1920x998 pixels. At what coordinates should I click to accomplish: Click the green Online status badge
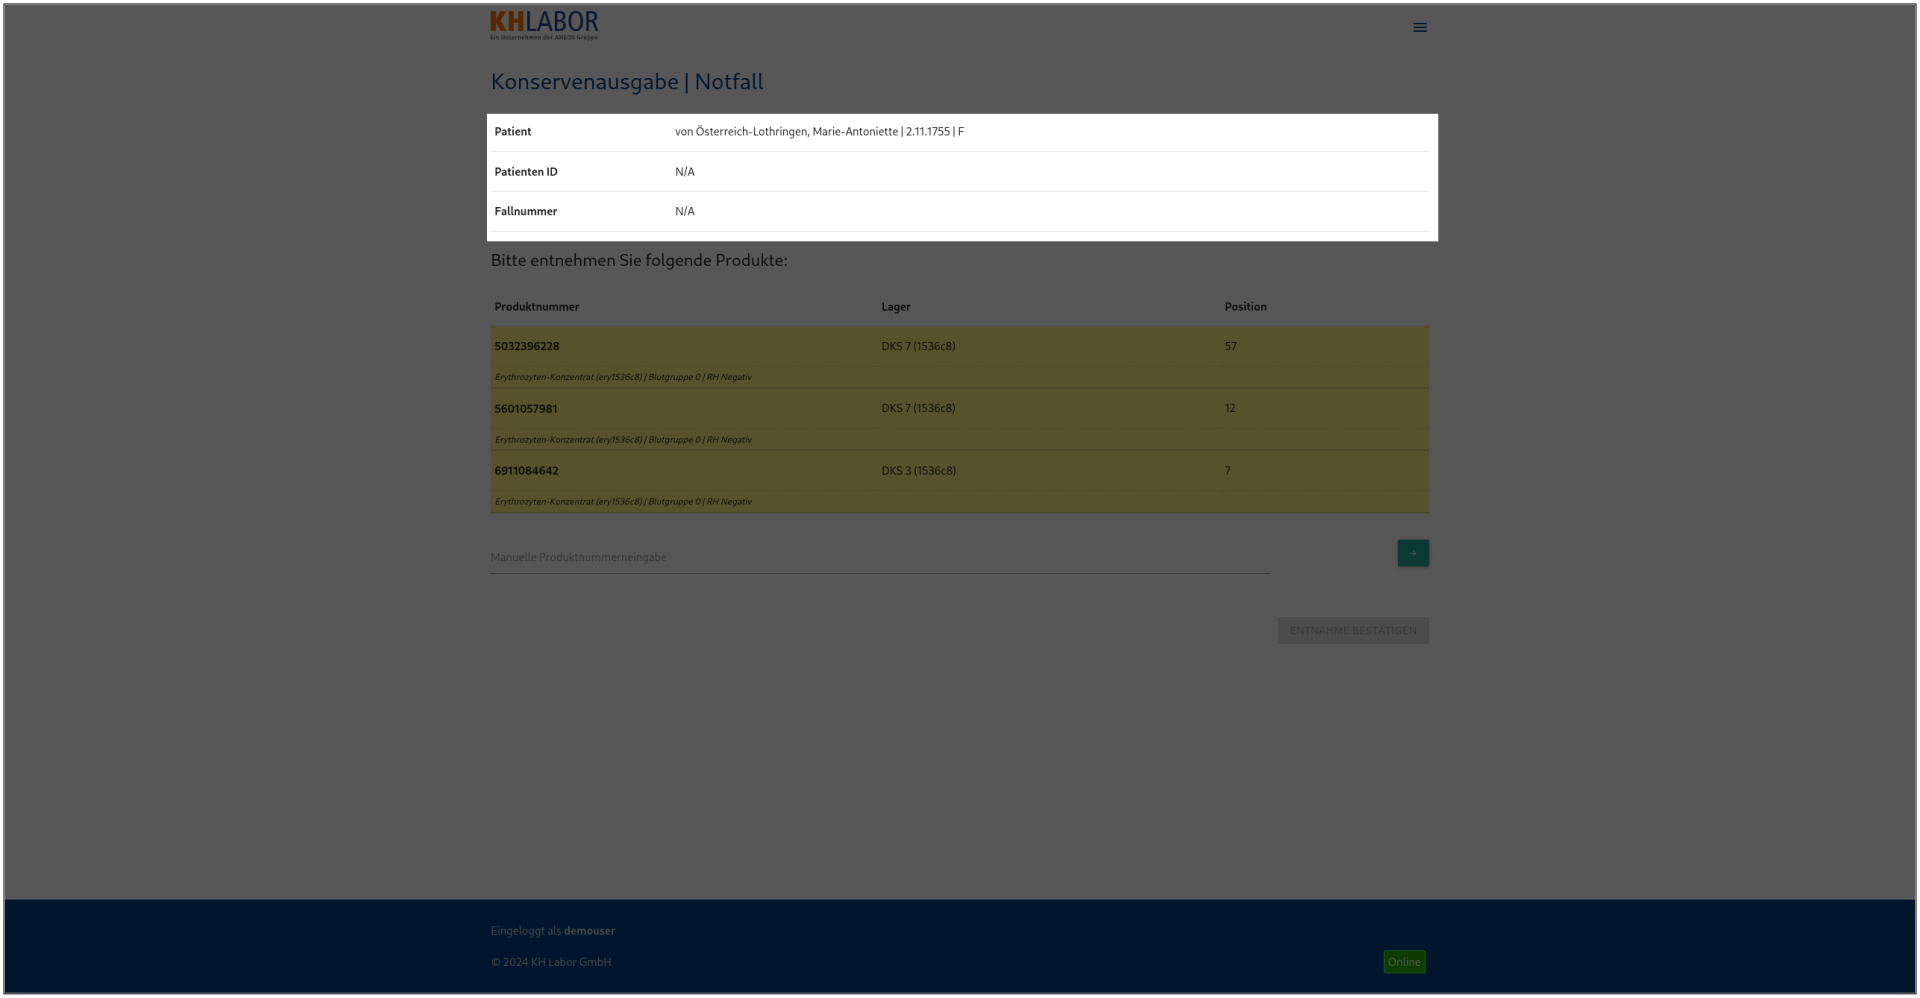tap(1404, 962)
